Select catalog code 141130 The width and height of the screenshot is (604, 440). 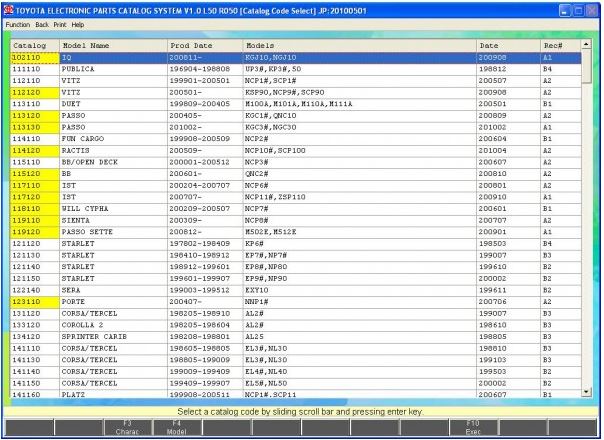tap(35, 360)
